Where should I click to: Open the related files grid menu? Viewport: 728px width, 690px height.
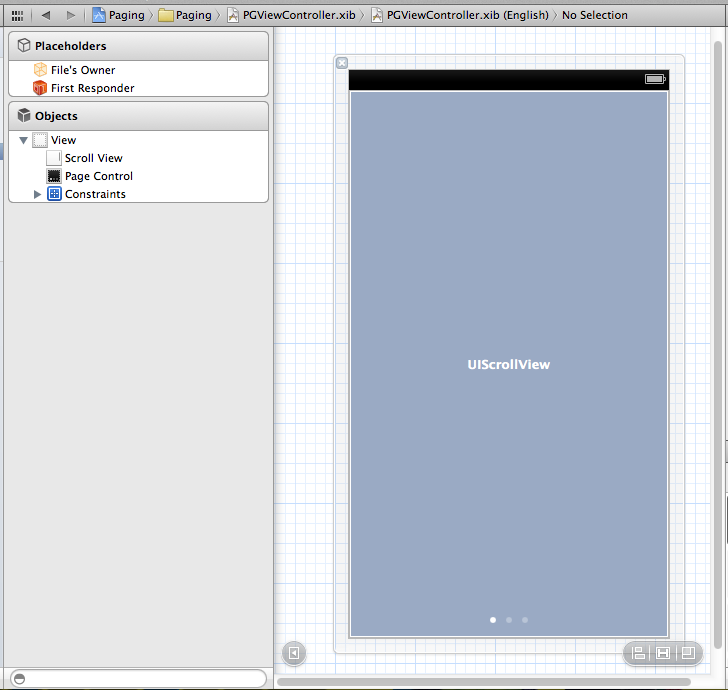point(17,16)
